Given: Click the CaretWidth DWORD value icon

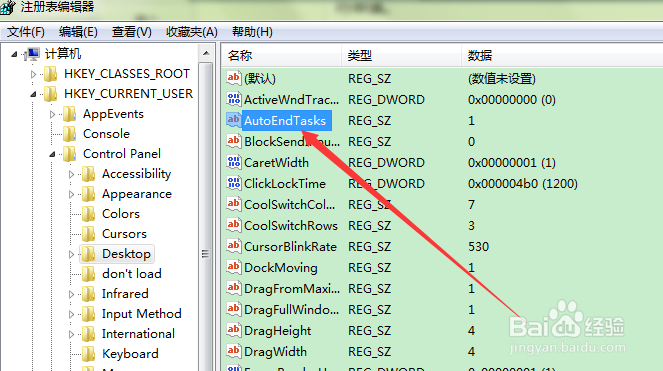Looking at the screenshot, I should (234, 162).
